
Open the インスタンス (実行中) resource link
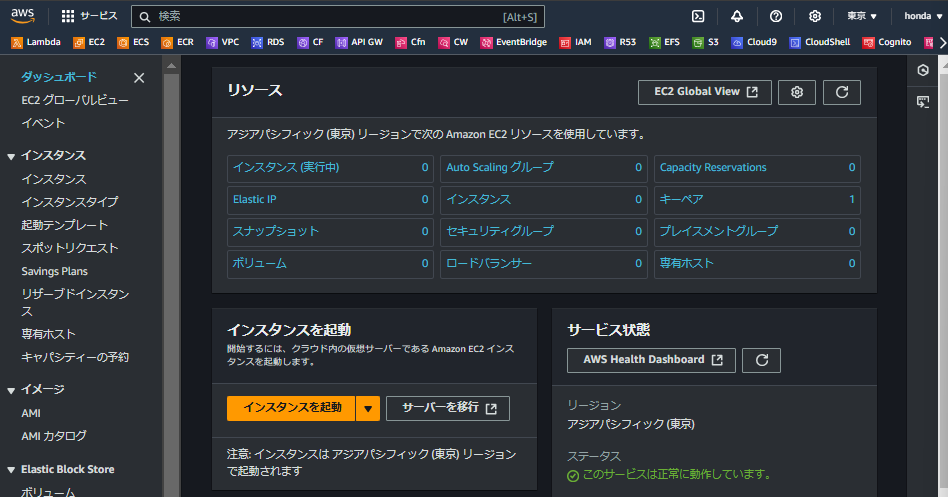click(x=286, y=167)
